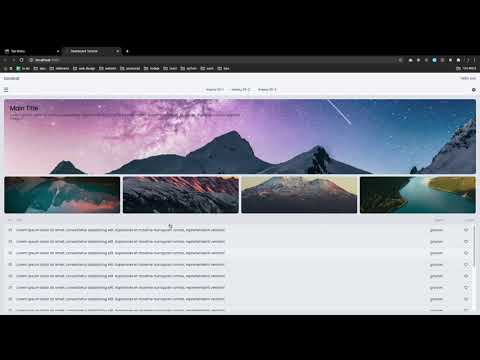Open the teal lake reflection thumbnail

coord(62,195)
